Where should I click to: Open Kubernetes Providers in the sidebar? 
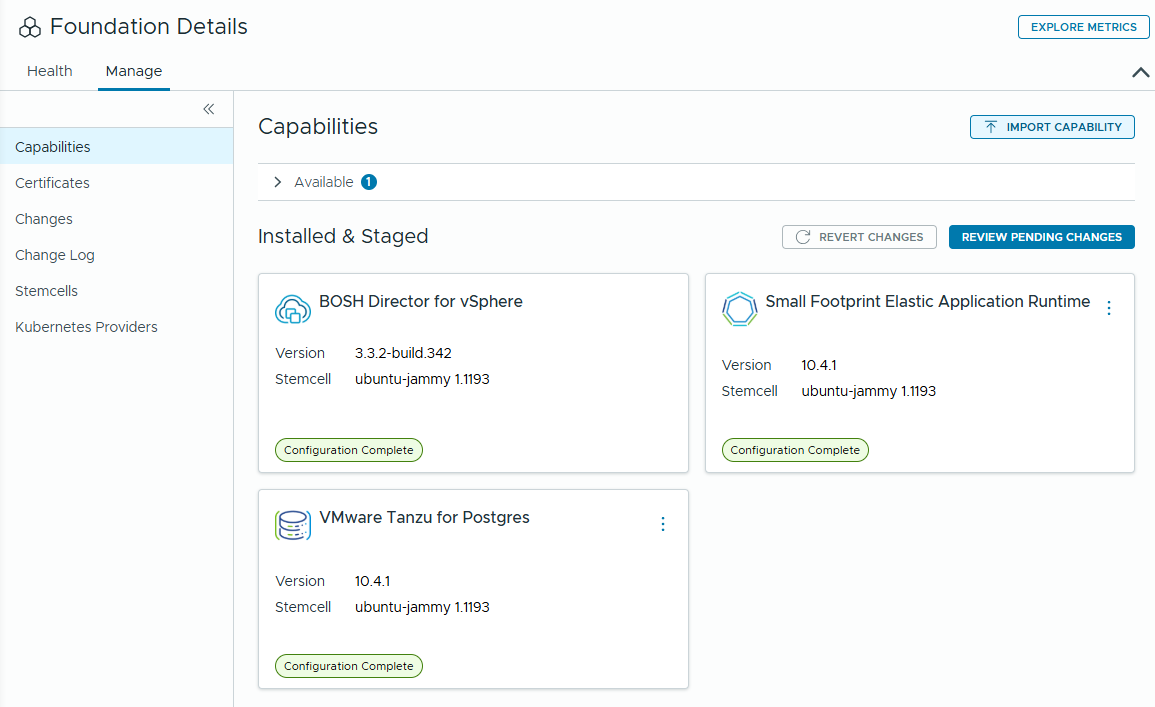click(116, 327)
